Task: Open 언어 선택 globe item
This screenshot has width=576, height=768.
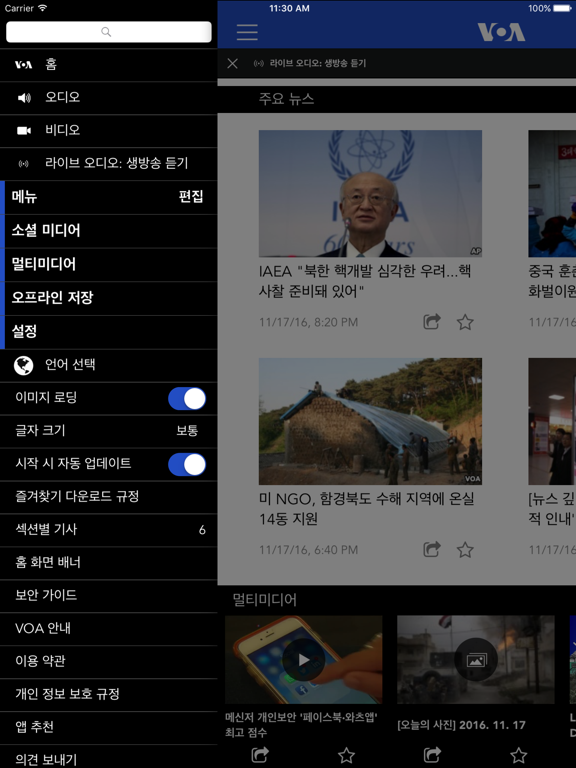Action: click(x=109, y=365)
